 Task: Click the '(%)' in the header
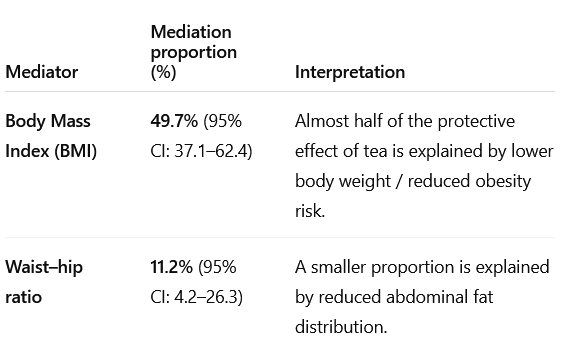[163, 73]
